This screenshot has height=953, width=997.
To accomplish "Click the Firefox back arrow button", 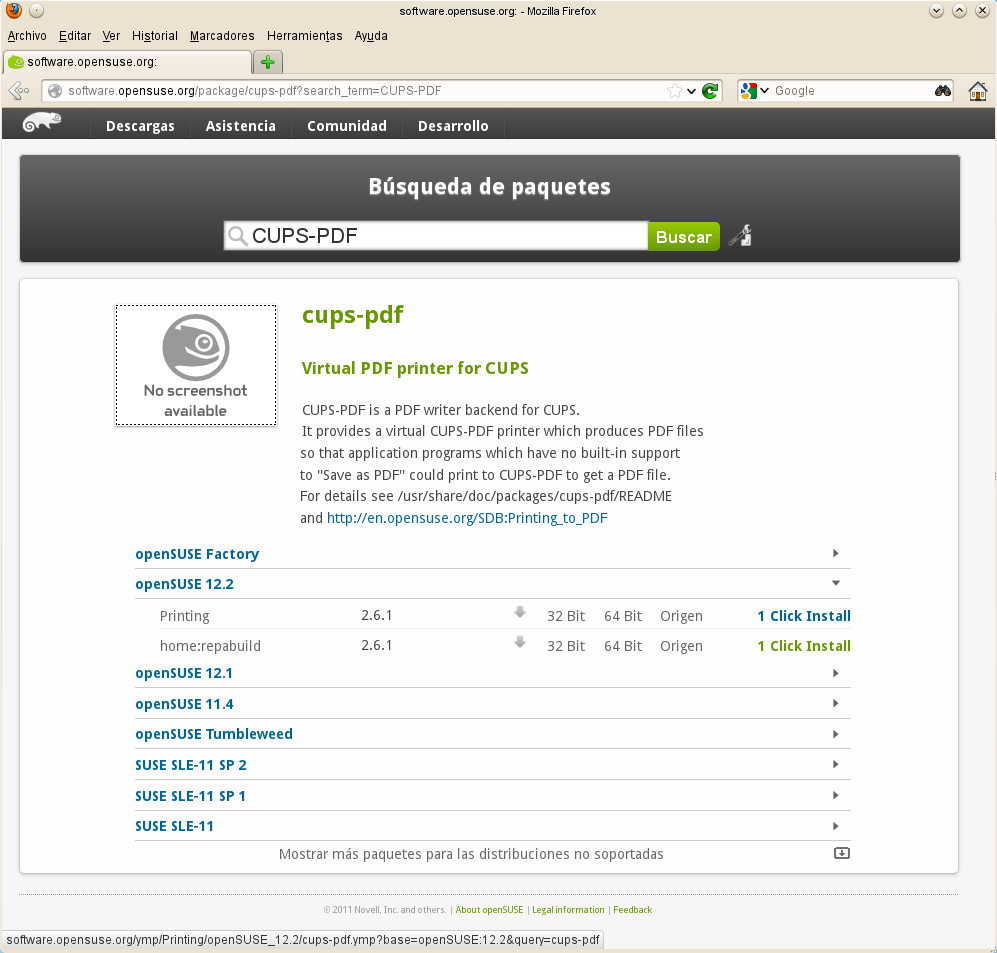I will pos(19,91).
